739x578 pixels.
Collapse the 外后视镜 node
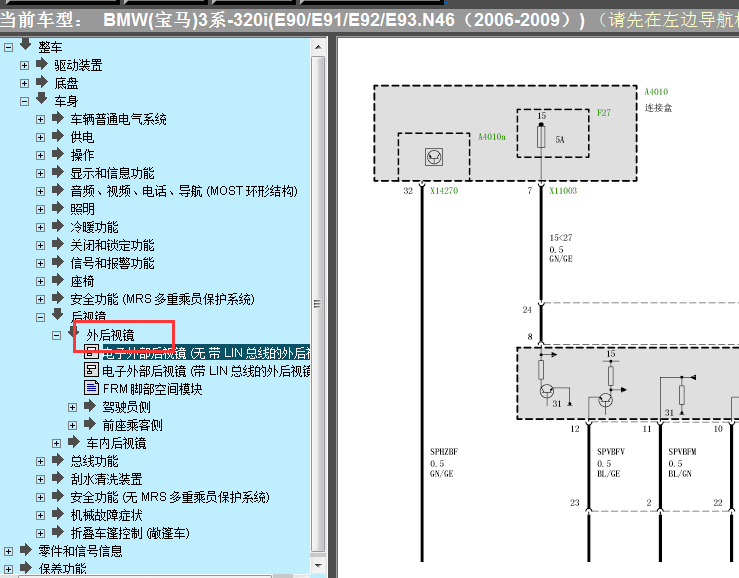tap(57, 335)
